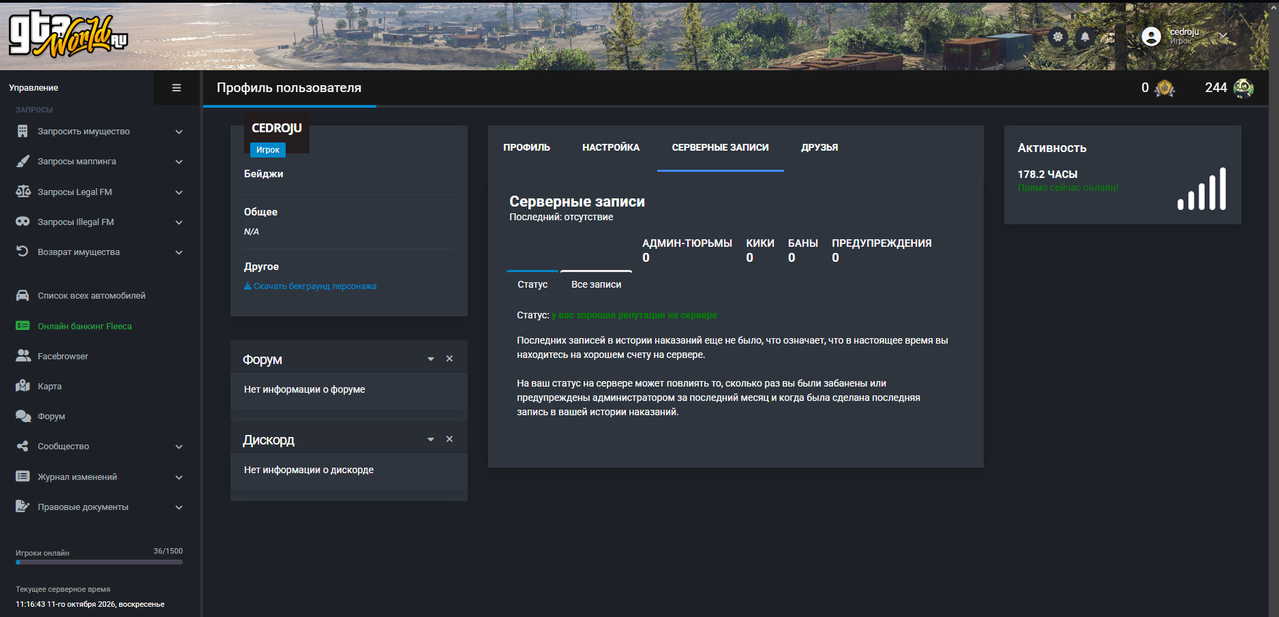Close the Дискорд panel
This screenshot has height=617, width=1279.
pos(449,439)
